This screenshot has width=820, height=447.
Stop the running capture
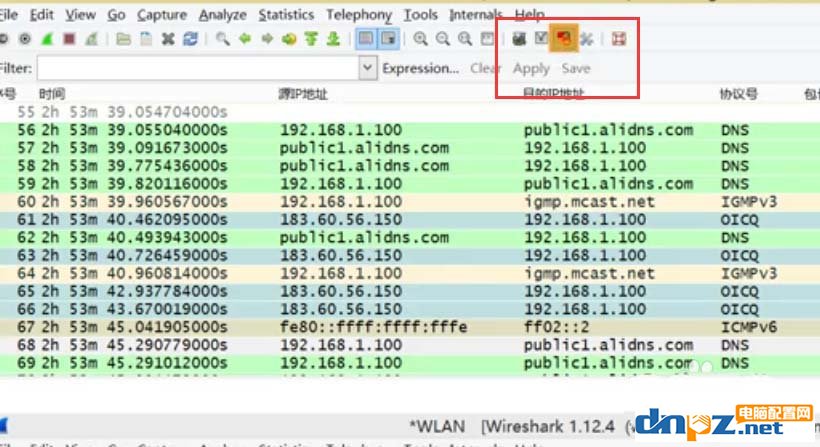(x=69, y=39)
